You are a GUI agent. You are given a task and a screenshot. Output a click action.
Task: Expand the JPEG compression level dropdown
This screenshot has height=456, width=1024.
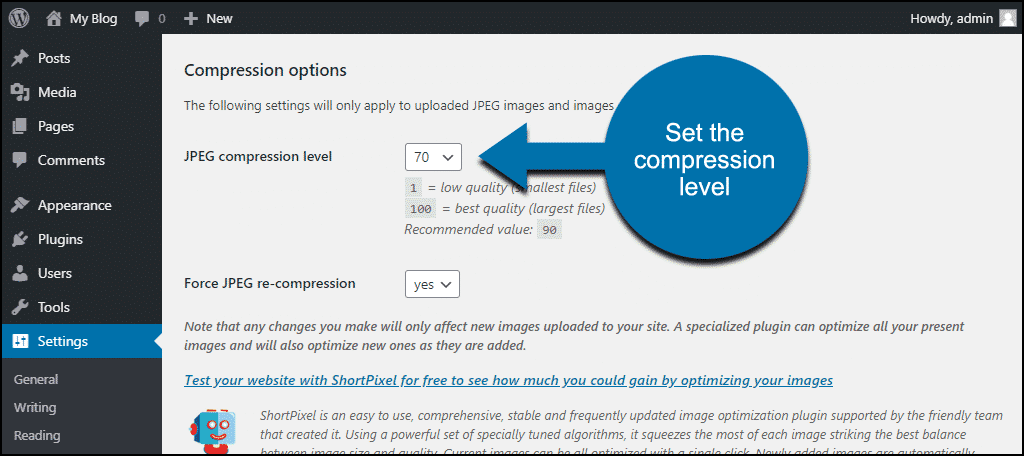click(x=433, y=157)
